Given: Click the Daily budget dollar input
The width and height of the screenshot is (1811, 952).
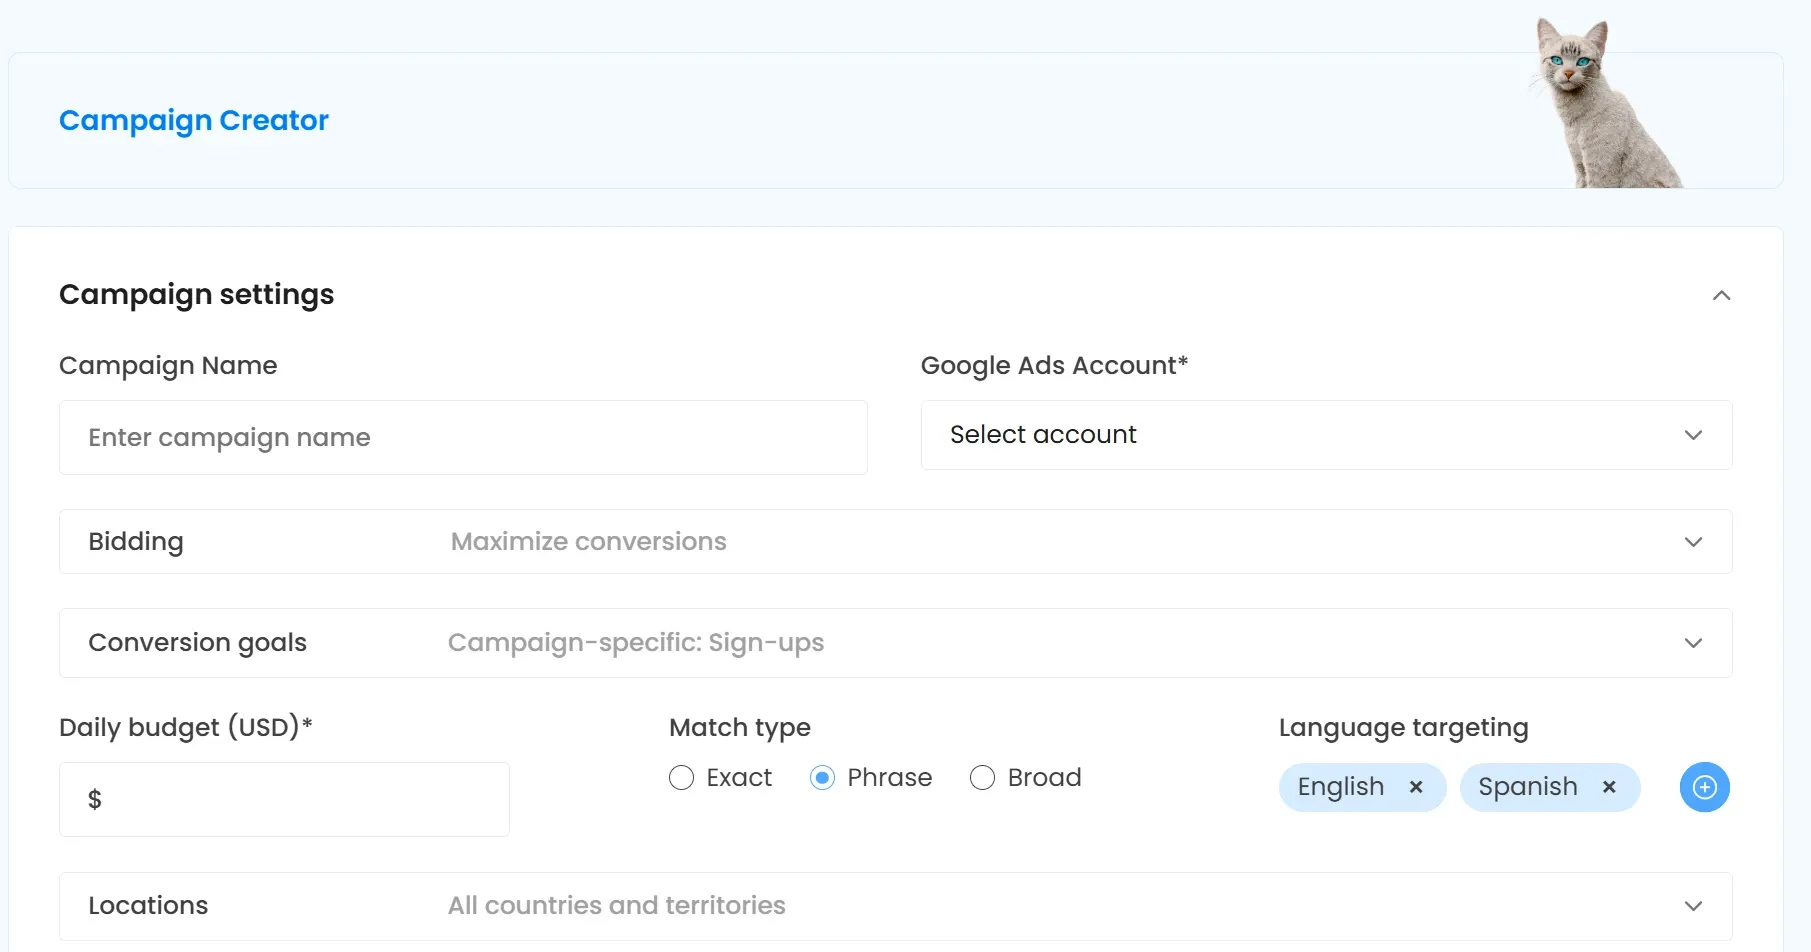Looking at the screenshot, I should point(283,799).
